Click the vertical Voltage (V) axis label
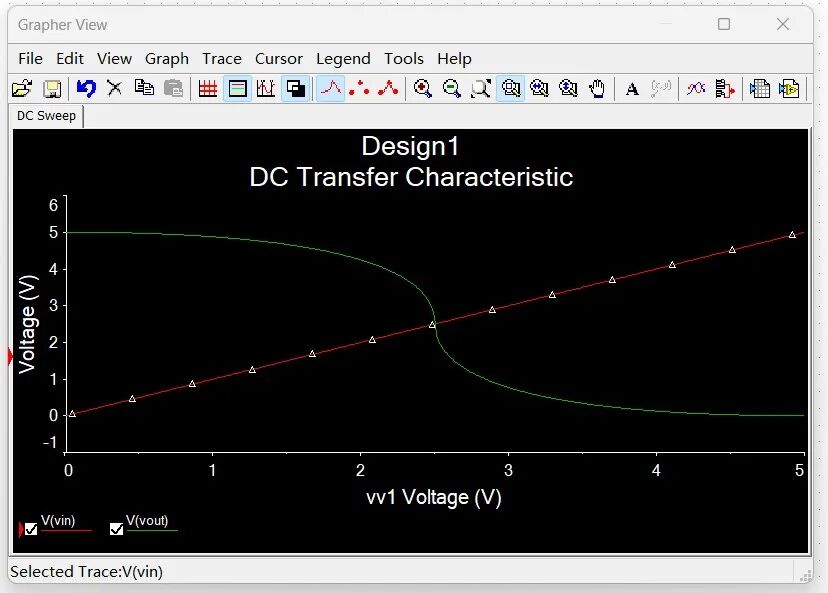Image resolution: width=828 pixels, height=593 pixels. coord(27,324)
